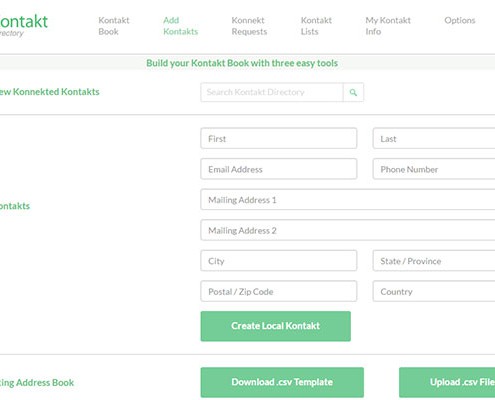Click the Phone Number field
The width and height of the screenshot is (495, 400).
click(434, 169)
